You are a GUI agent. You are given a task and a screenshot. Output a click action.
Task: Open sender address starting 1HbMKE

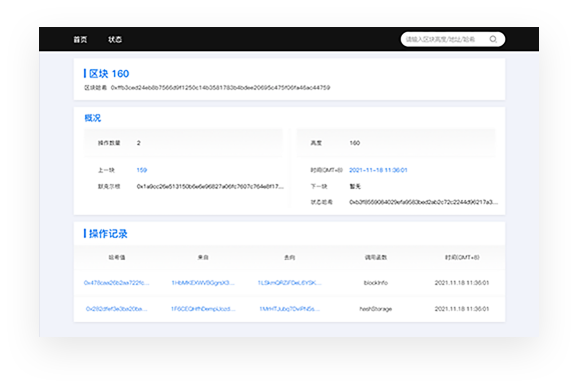203,283
